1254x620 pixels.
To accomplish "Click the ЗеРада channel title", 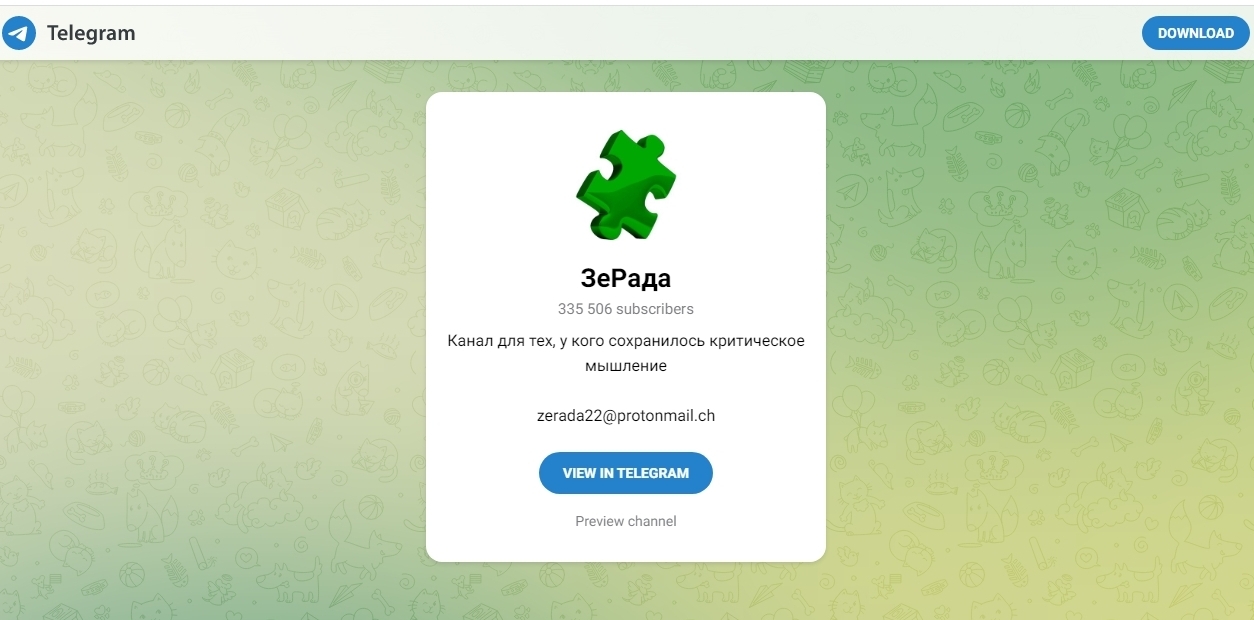I will 626,278.
